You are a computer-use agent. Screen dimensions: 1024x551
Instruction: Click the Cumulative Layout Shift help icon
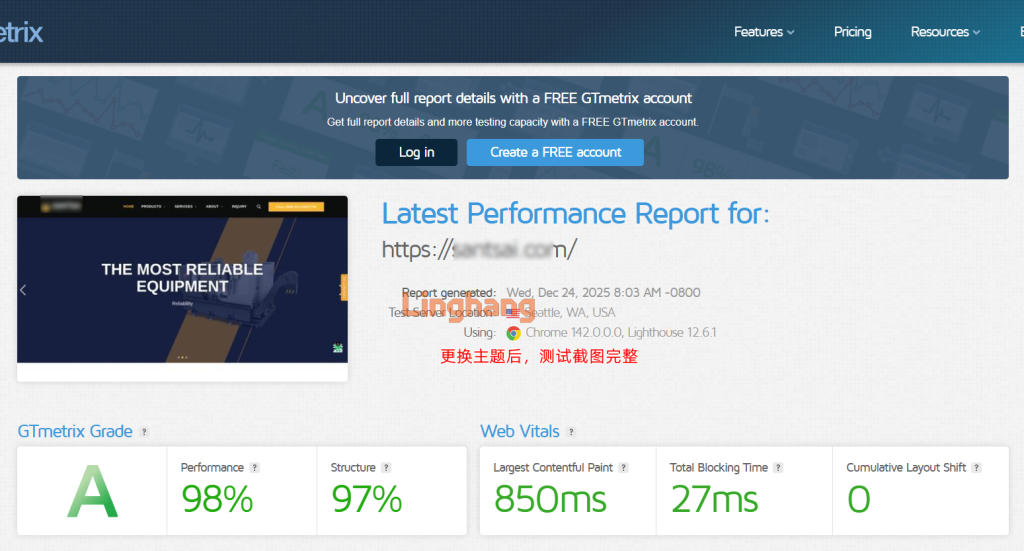click(x=976, y=468)
